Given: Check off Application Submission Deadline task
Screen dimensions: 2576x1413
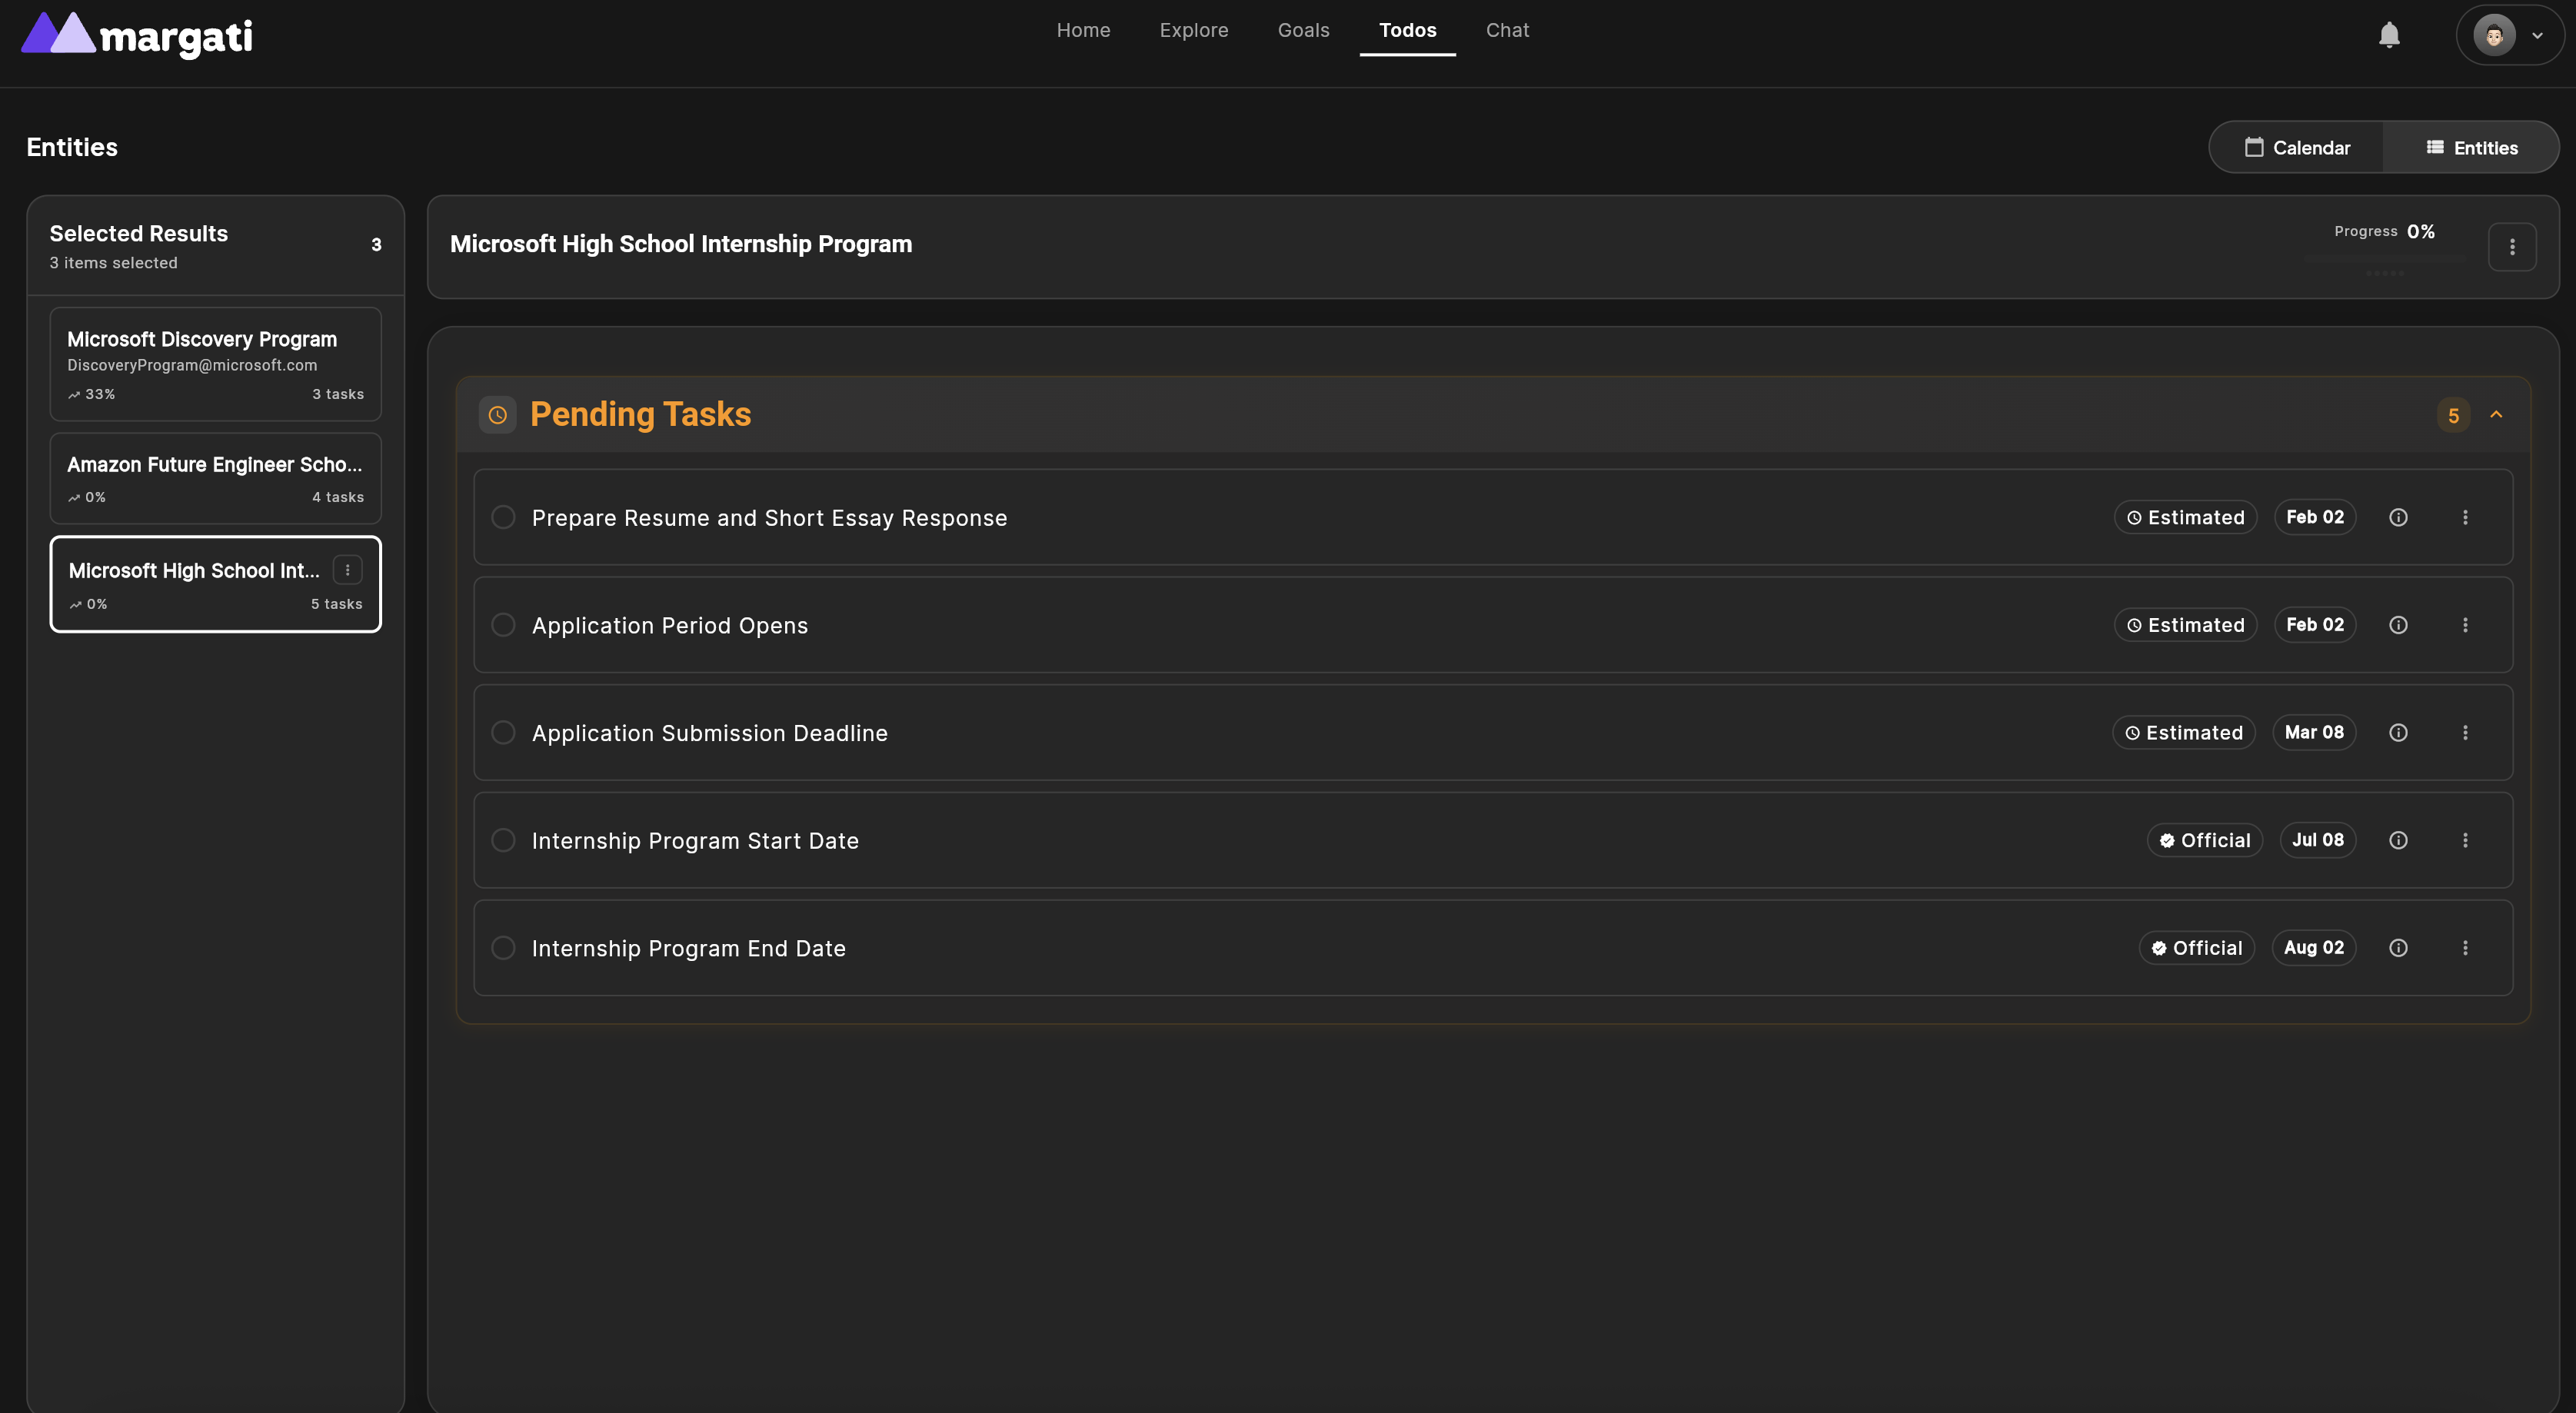Looking at the screenshot, I should click(503, 733).
